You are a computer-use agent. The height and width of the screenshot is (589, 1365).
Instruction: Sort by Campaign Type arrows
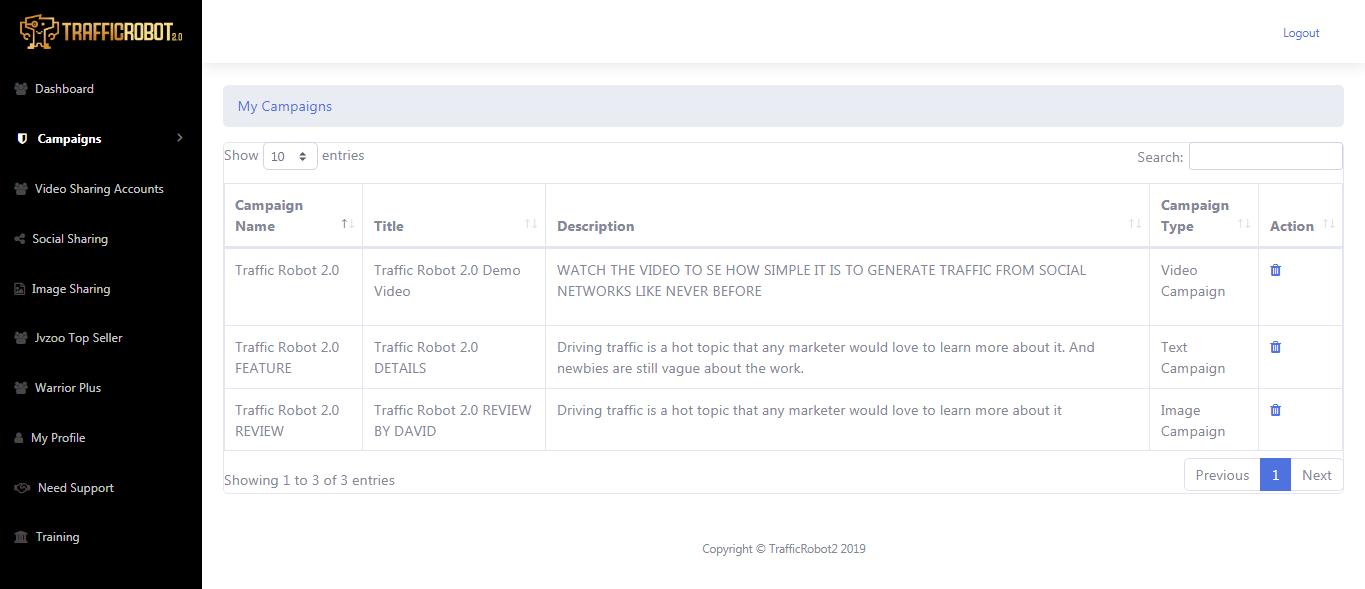[x=1244, y=223]
